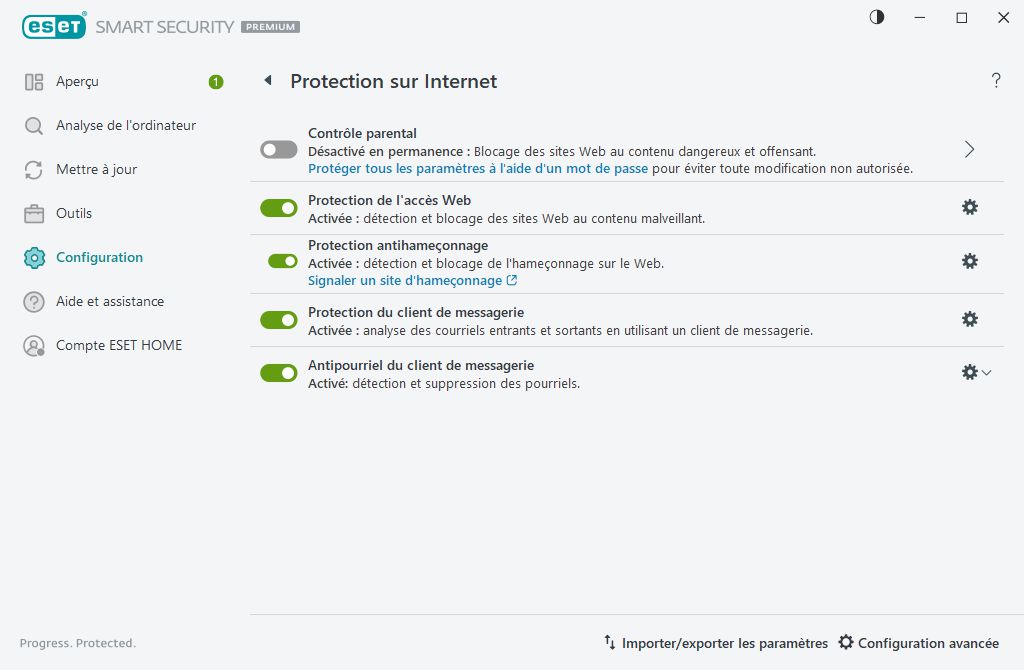
Task: Open Contrôle parental details via right chevron
Action: (968, 148)
